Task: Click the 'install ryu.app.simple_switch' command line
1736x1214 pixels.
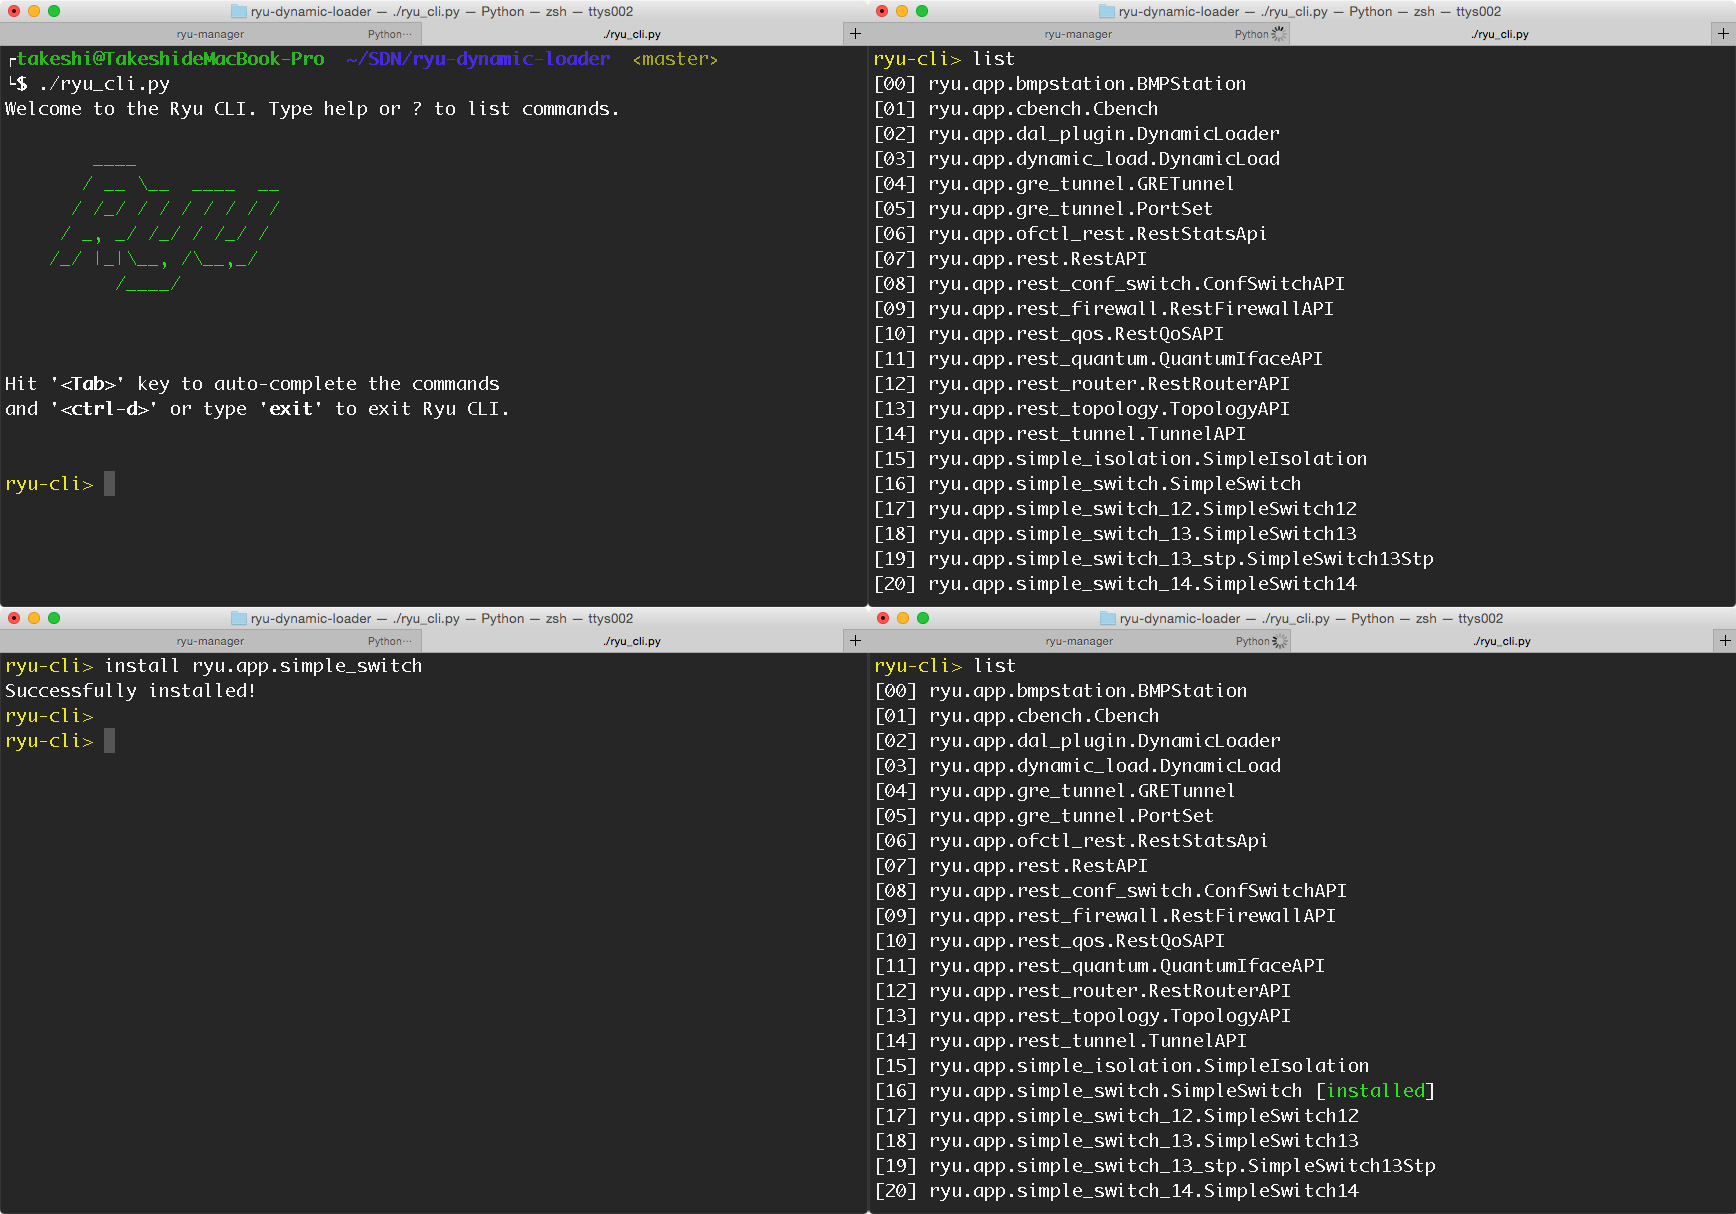Action: 213,666
